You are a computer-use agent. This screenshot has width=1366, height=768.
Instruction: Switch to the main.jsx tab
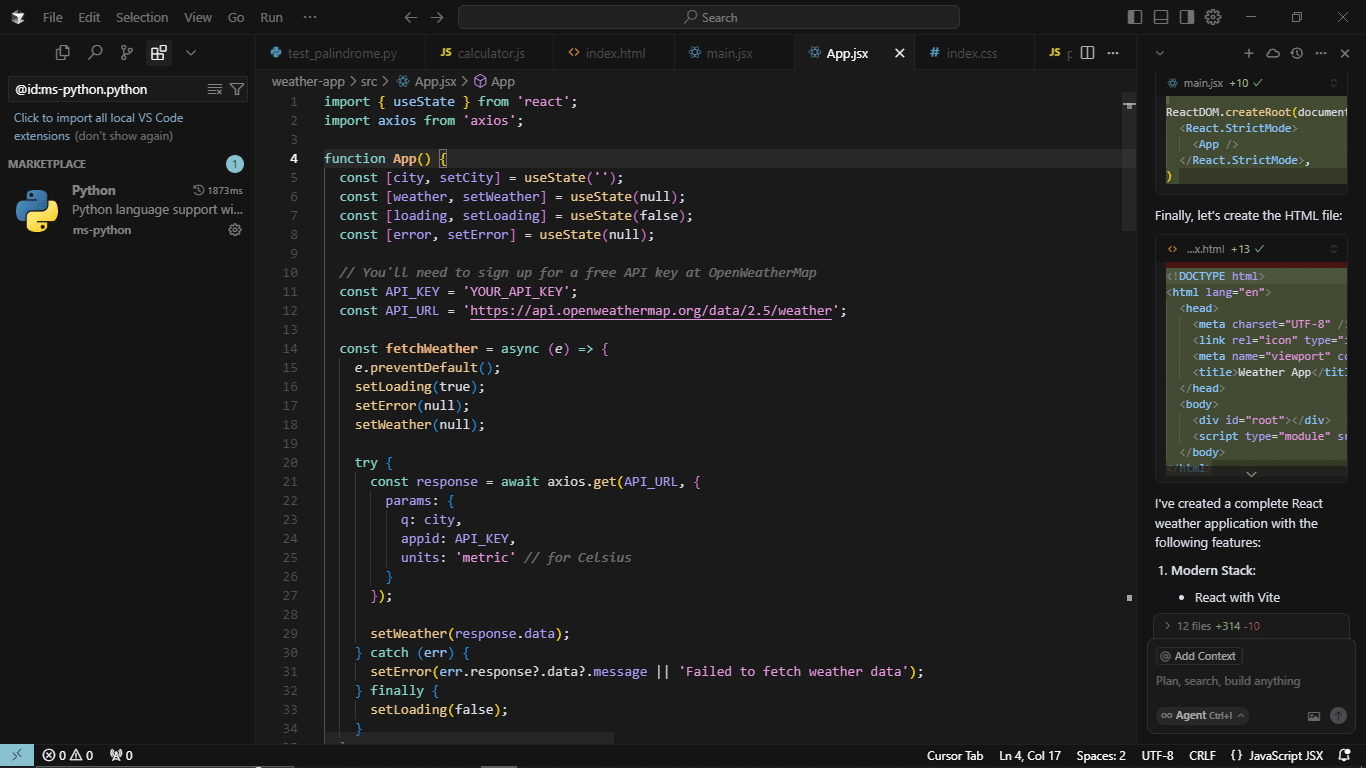[x=733, y=53]
